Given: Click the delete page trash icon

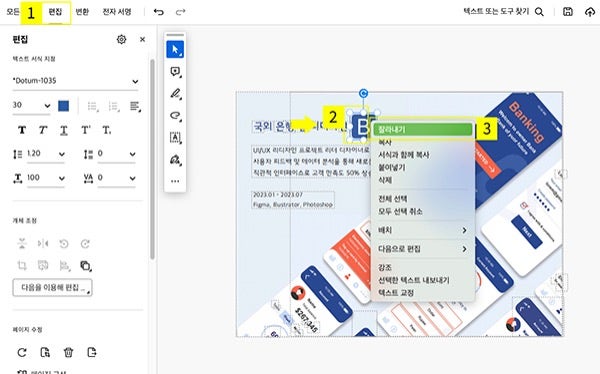Looking at the screenshot, I should 68,352.
